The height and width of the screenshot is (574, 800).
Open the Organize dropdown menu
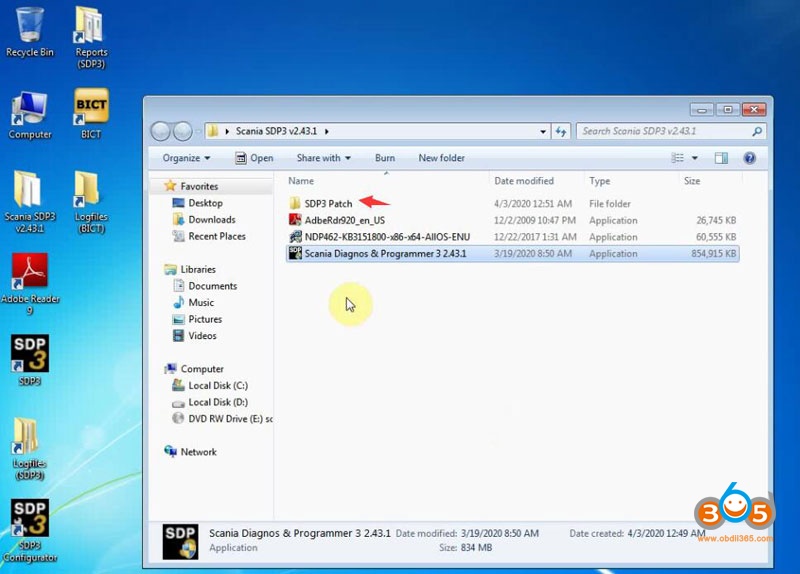click(x=186, y=158)
